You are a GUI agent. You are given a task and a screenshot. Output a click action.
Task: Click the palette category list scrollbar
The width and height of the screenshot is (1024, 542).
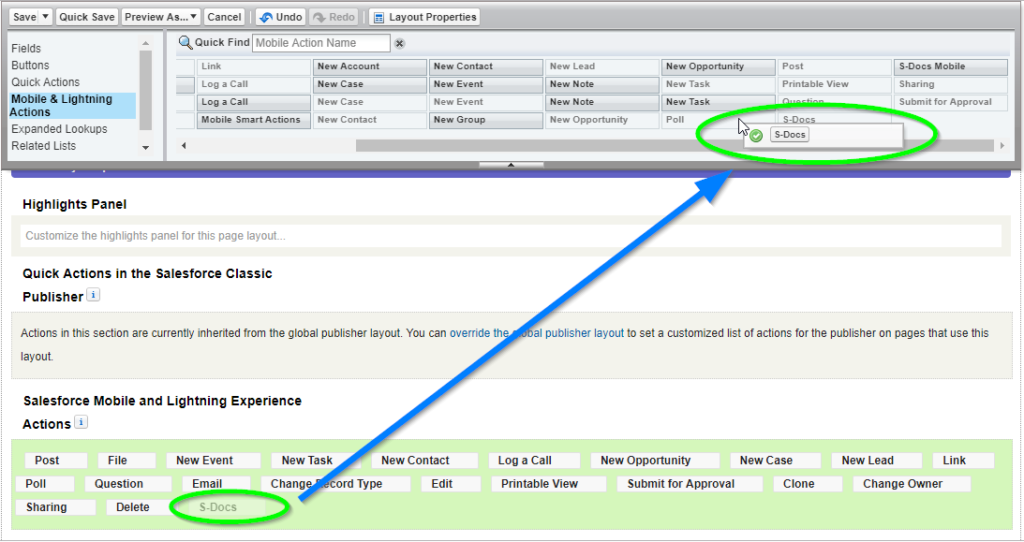146,91
